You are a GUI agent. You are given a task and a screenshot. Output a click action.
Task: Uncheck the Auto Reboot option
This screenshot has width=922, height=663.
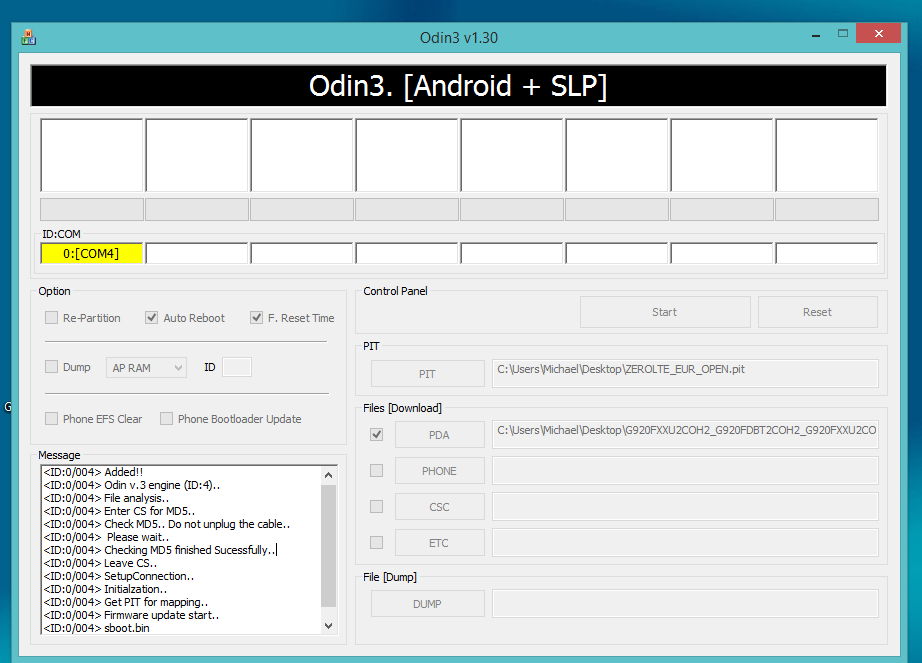tap(152, 318)
